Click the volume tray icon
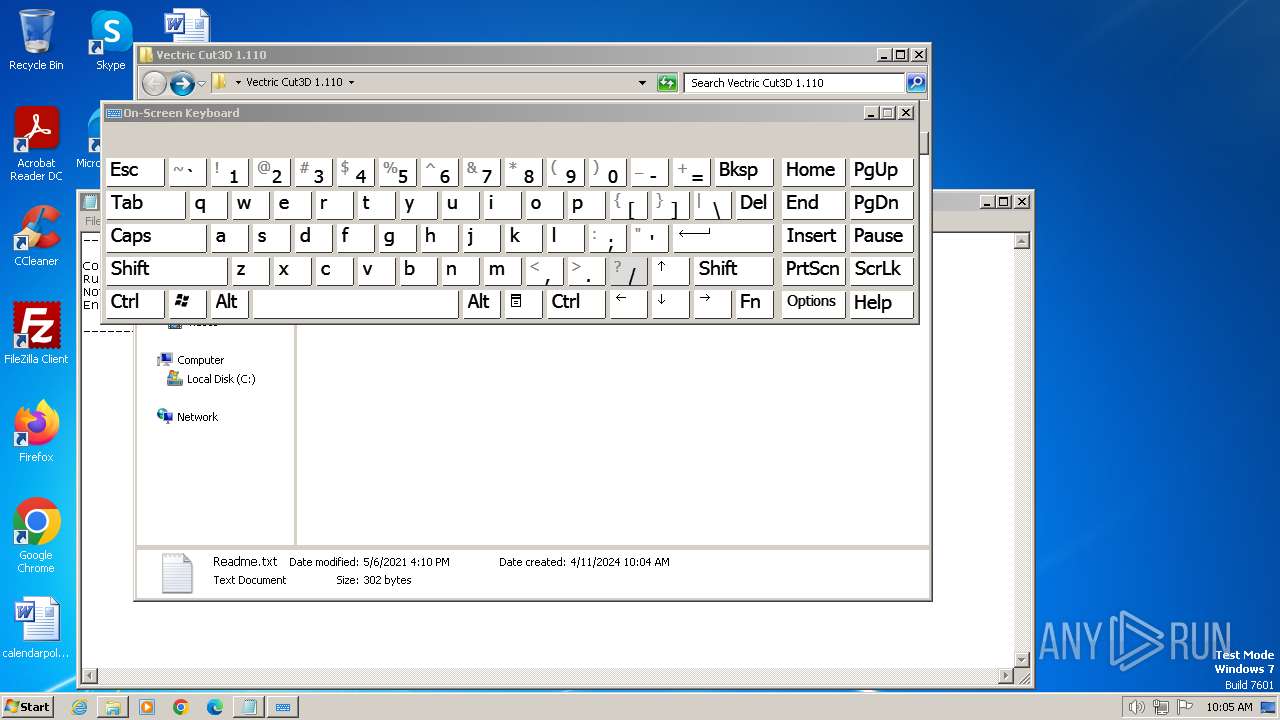The width and height of the screenshot is (1280, 720). click(x=1136, y=707)
